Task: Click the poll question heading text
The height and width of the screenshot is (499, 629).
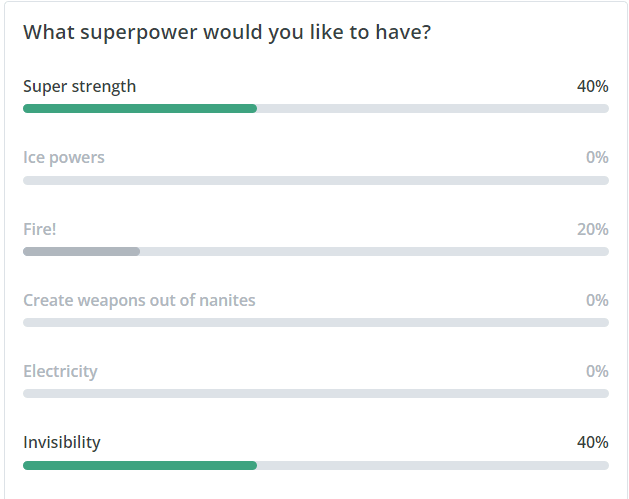Action: click(x=227, y=31)
